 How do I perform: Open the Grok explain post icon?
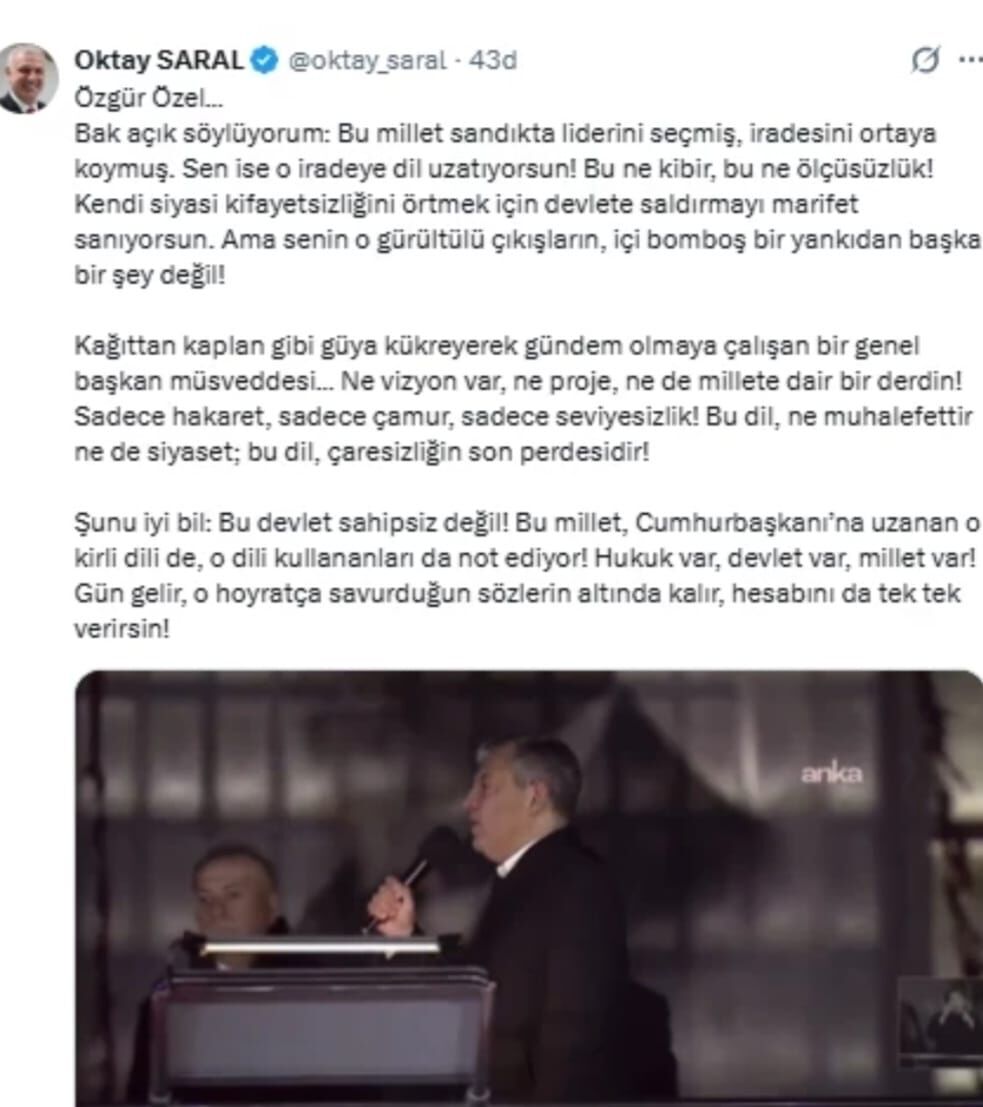click(925, 60)
